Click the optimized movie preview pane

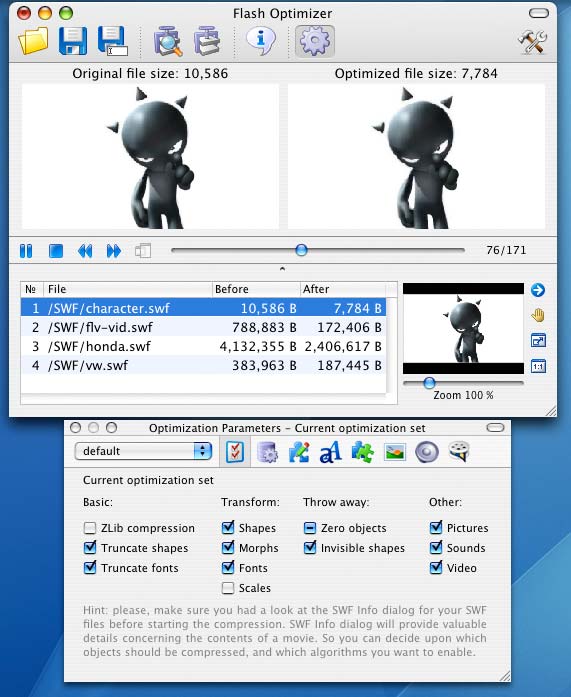pyautogui.click(x=416, y=156)
